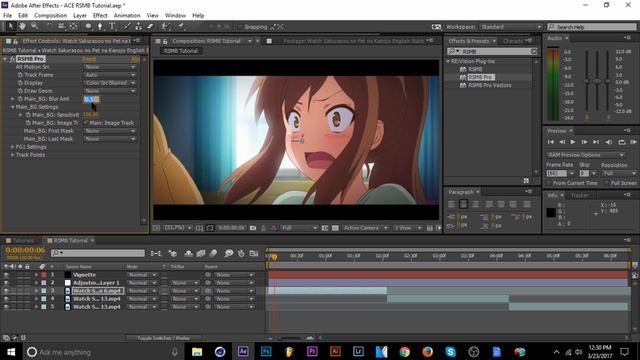Center align text in Paragraph panel

463,204
